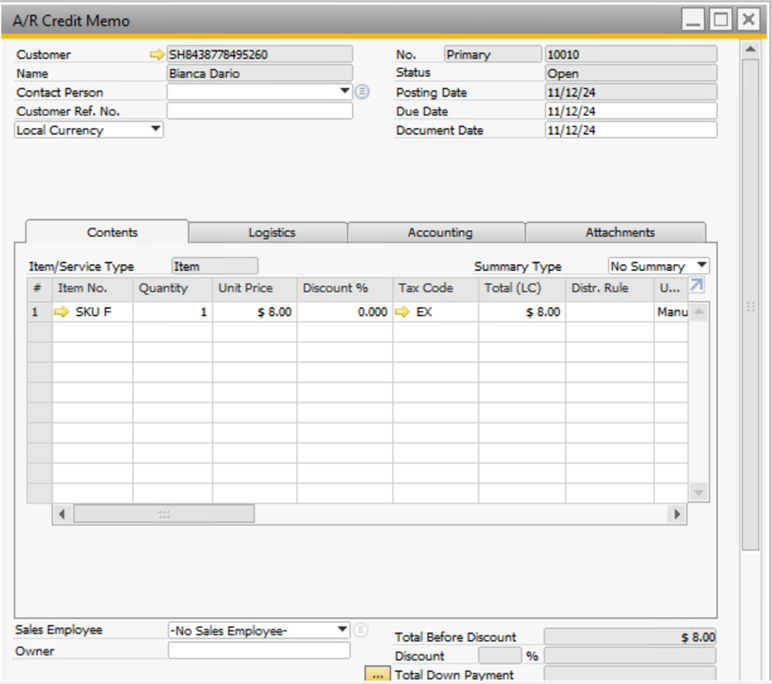Image resolution: width=772 pixels, height=684 pixels.
Task: Click the Total (LC) column header
Action: pyautogui.click(x=522, y=288)
